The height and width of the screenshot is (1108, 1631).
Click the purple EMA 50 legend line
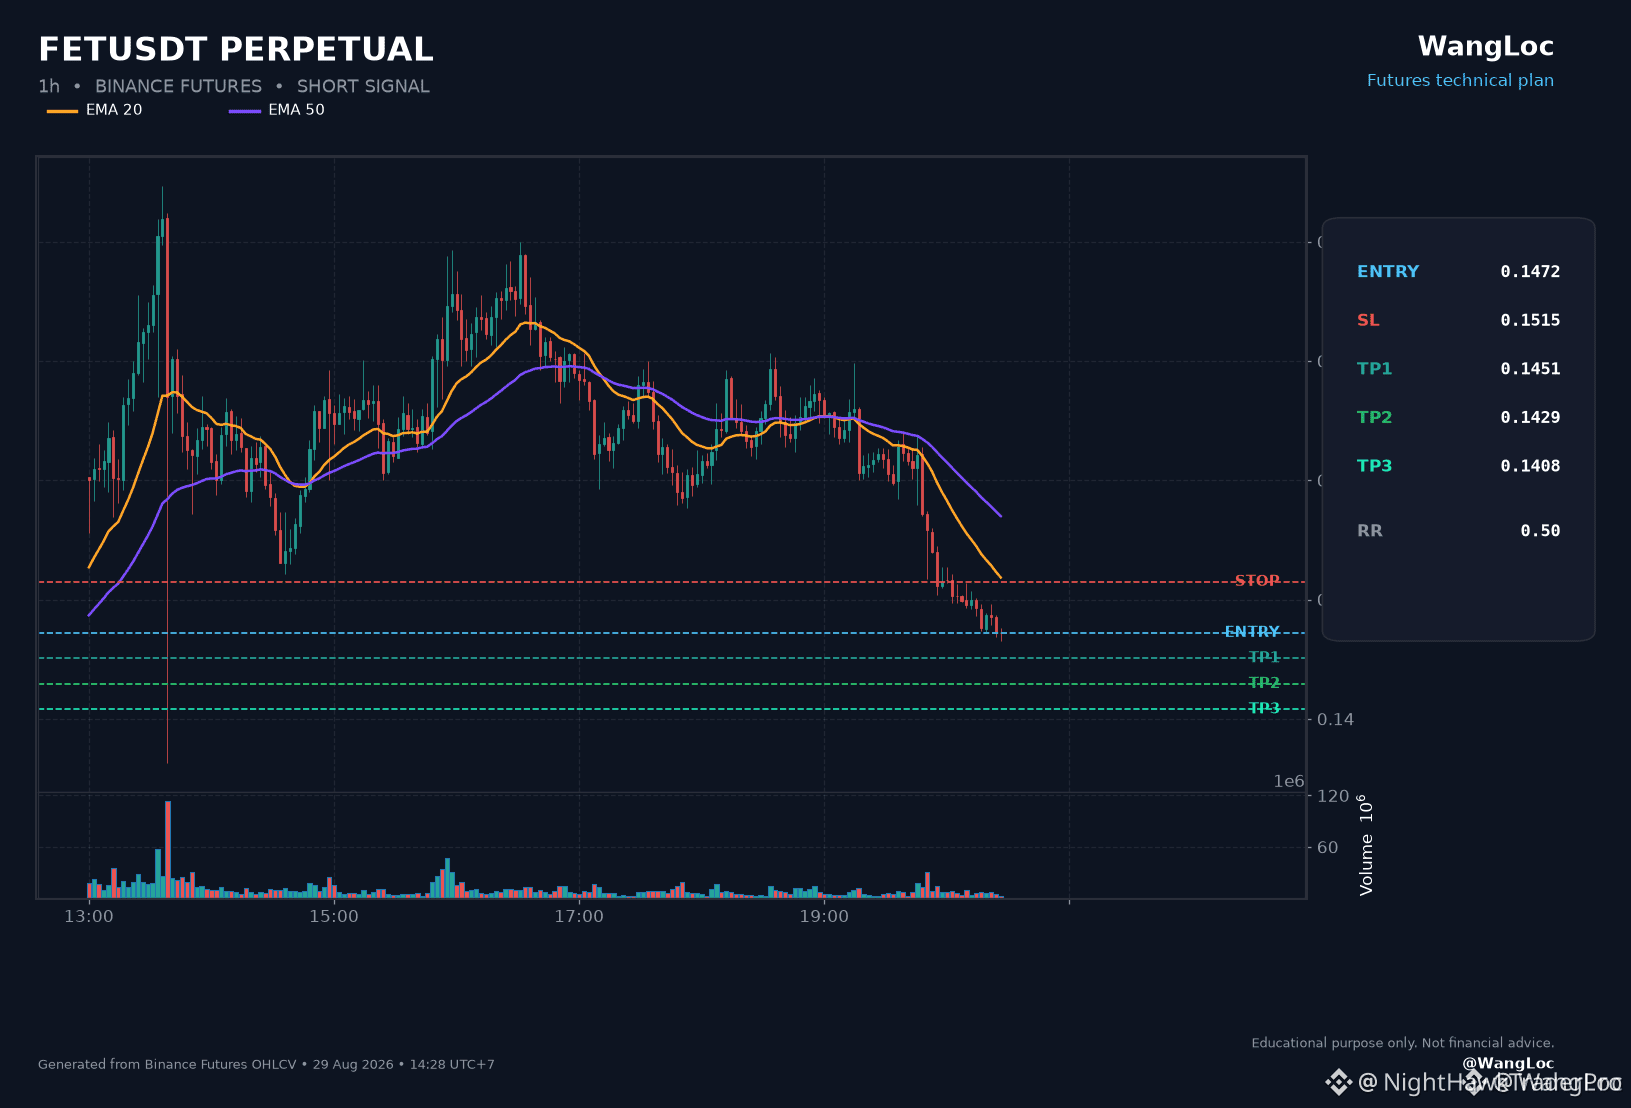click(245, 111)
